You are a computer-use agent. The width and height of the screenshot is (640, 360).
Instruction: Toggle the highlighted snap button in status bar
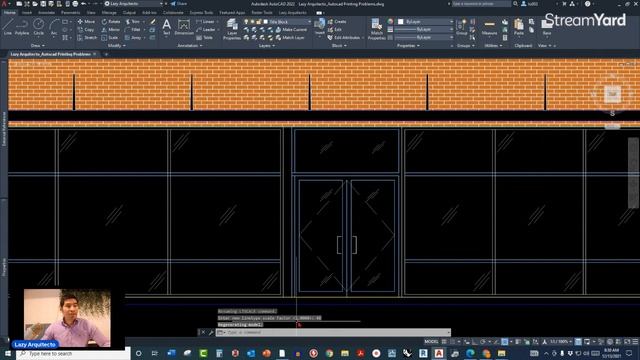point(505,342)
